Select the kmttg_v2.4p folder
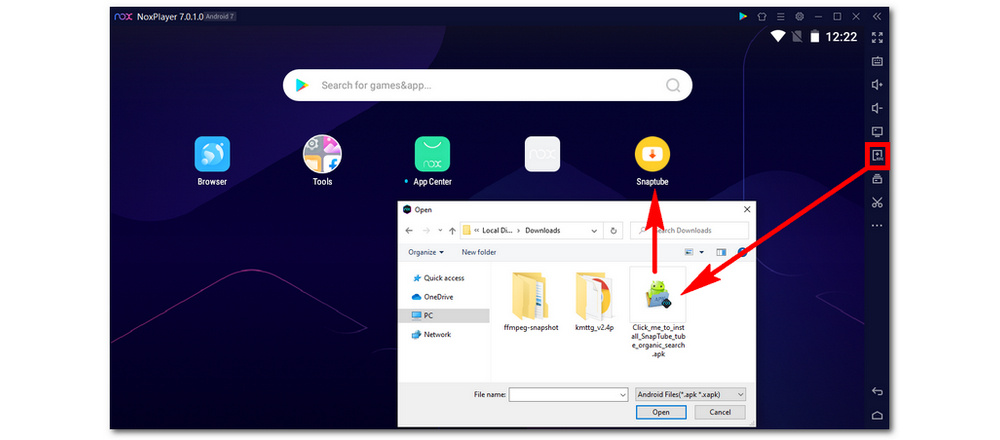 click(x=594, y=301)
